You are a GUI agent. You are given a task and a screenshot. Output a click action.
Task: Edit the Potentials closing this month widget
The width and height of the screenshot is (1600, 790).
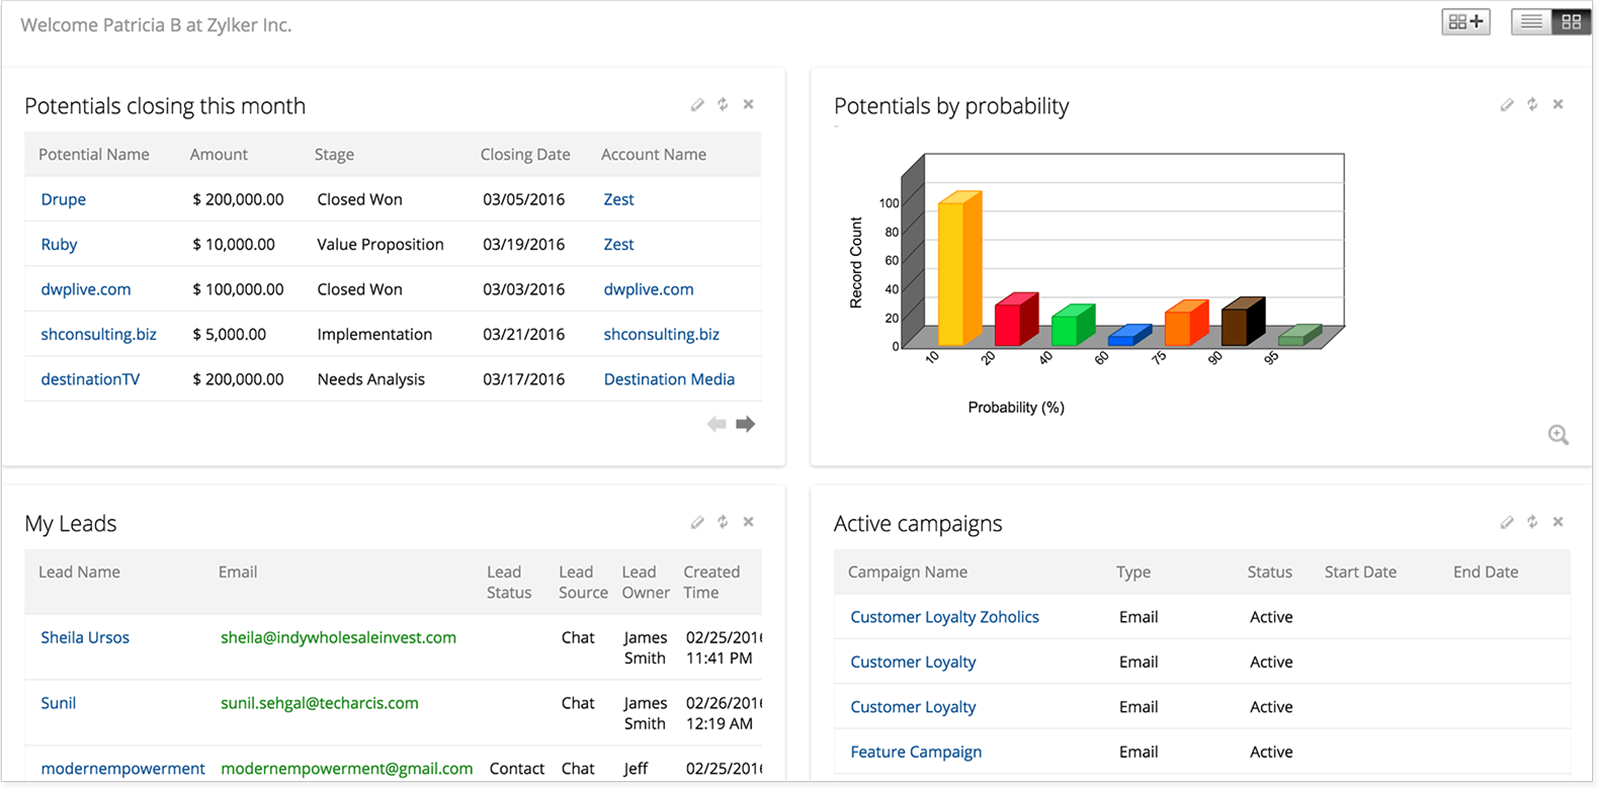pos(697,105)
